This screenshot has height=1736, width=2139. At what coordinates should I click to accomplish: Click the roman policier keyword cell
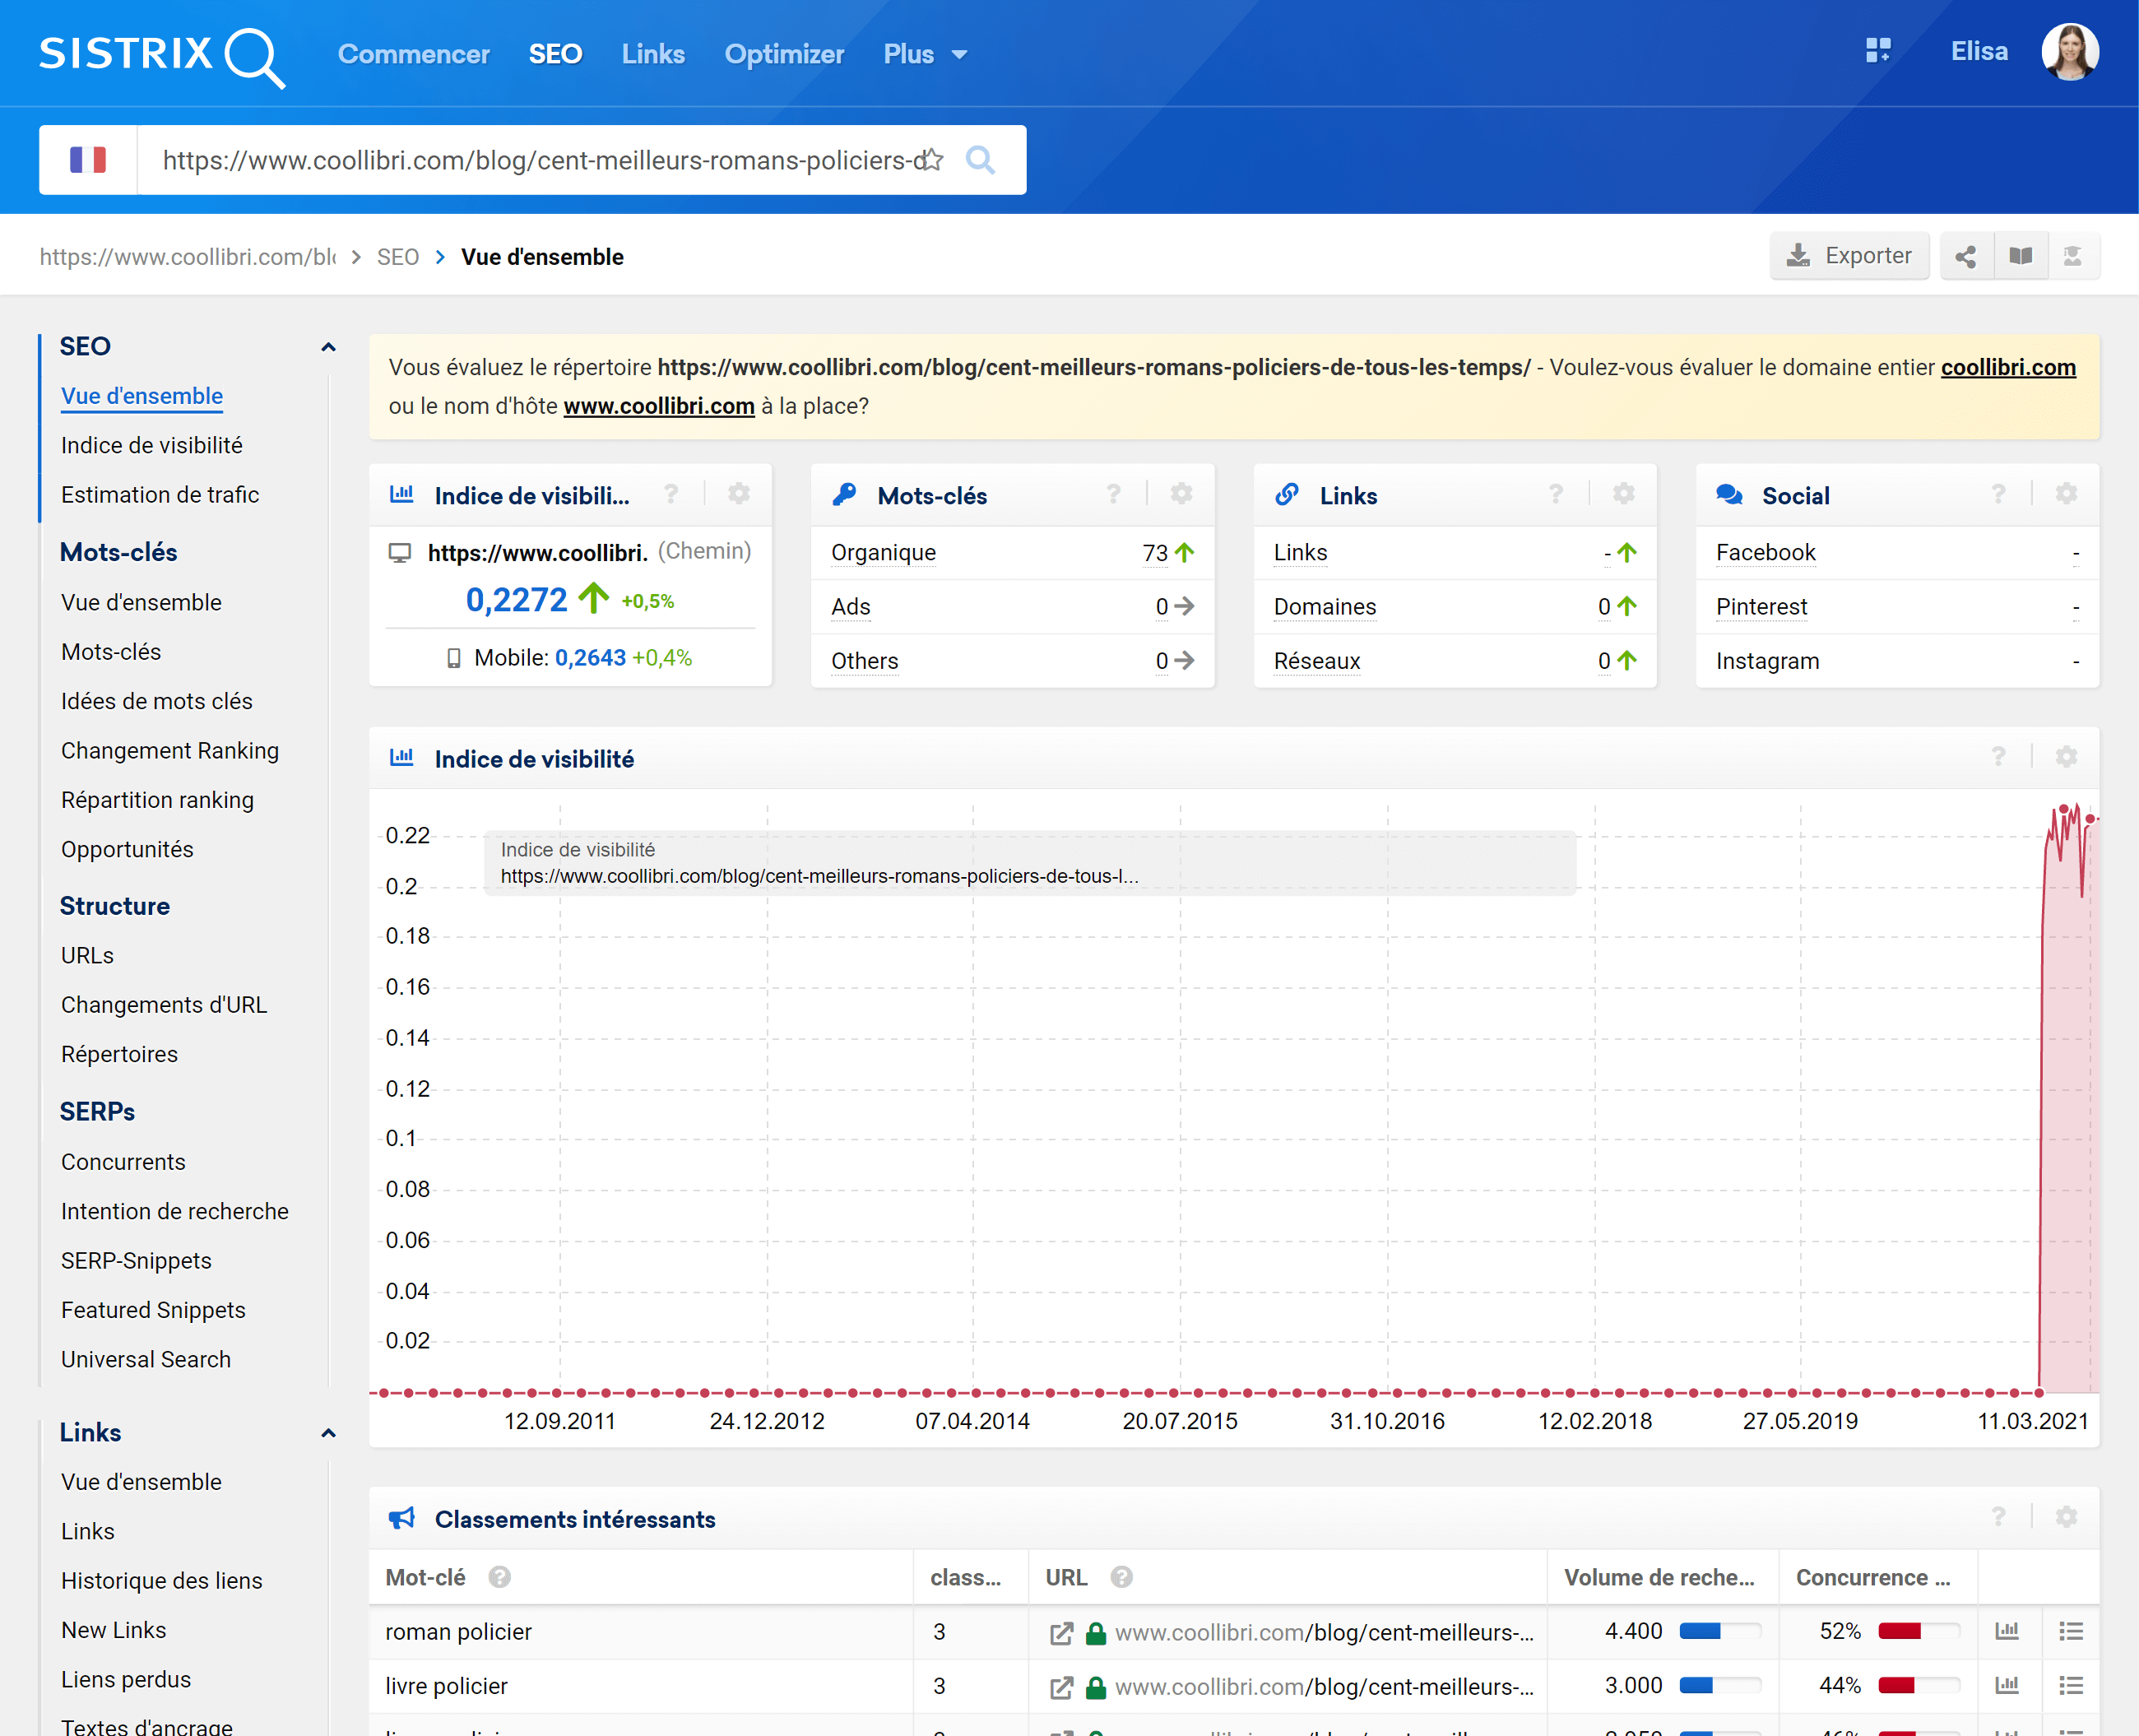point(641,1632)
